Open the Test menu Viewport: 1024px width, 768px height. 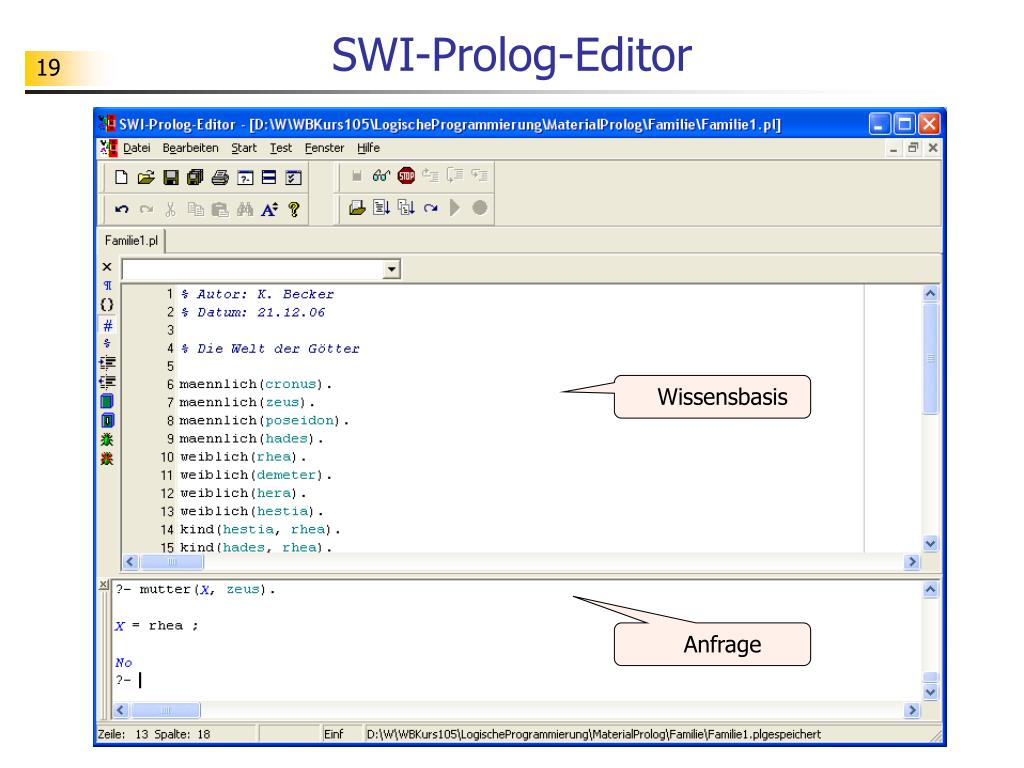(x=281, y=148)
